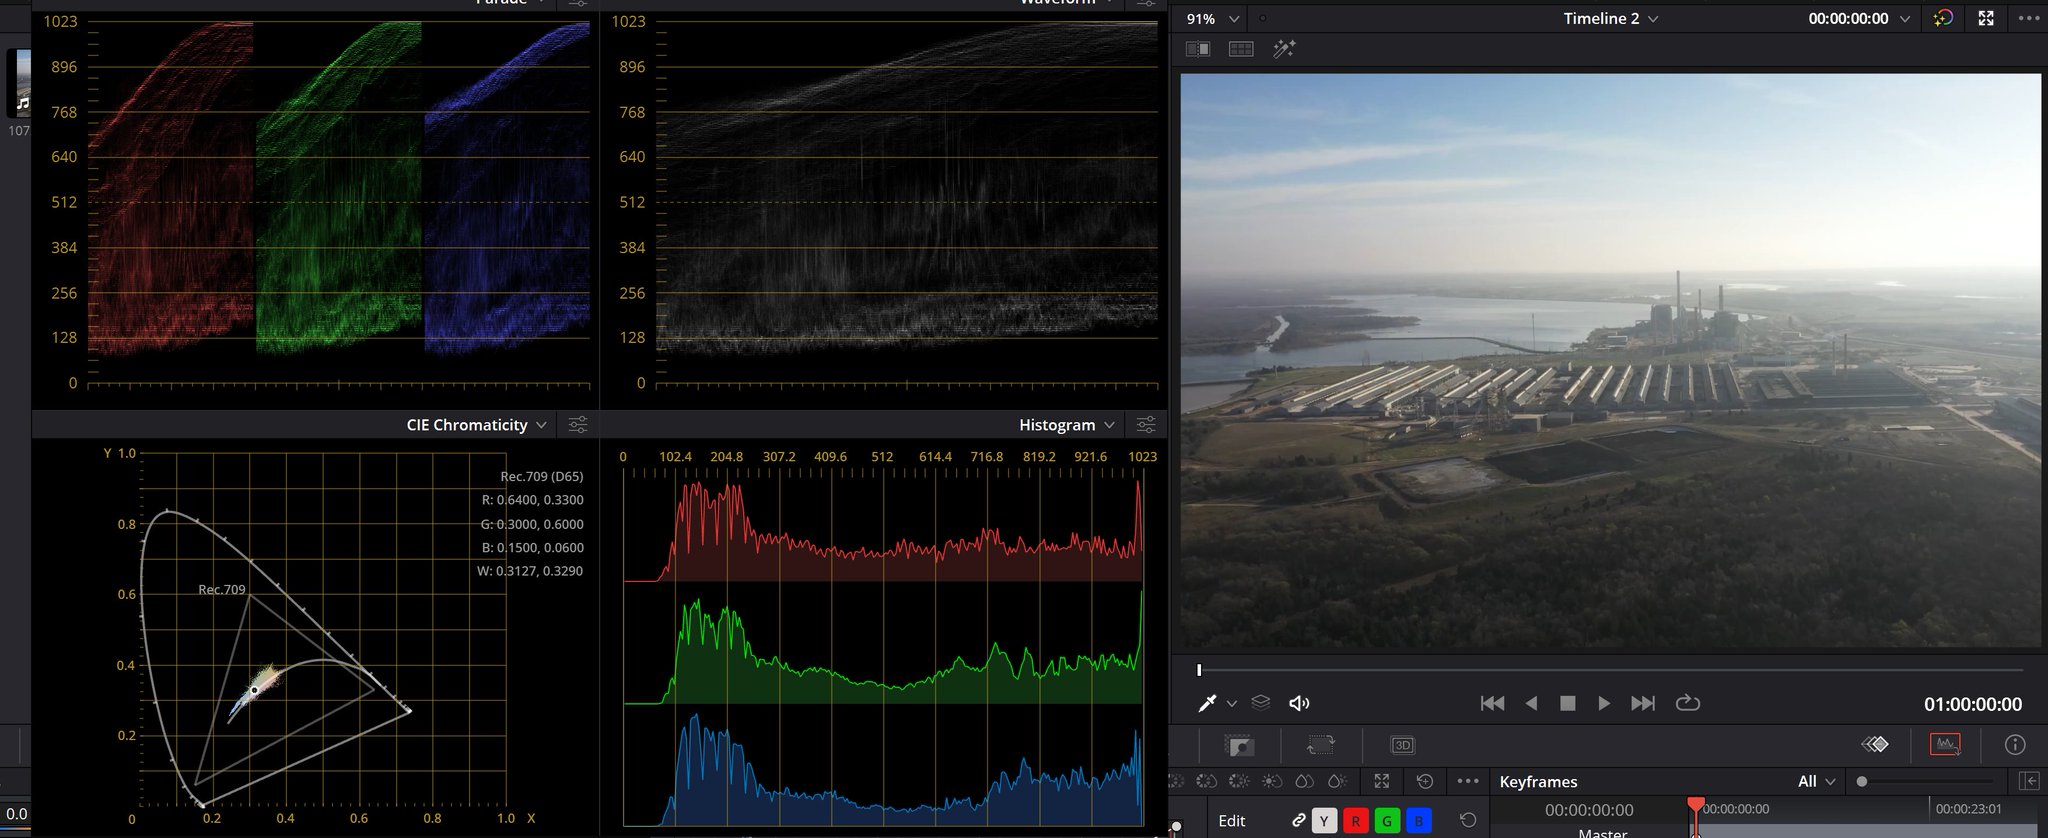Screen dimensions: 2048x838
Task: Play the clip forward
Action: click(x=1604, y=703)
